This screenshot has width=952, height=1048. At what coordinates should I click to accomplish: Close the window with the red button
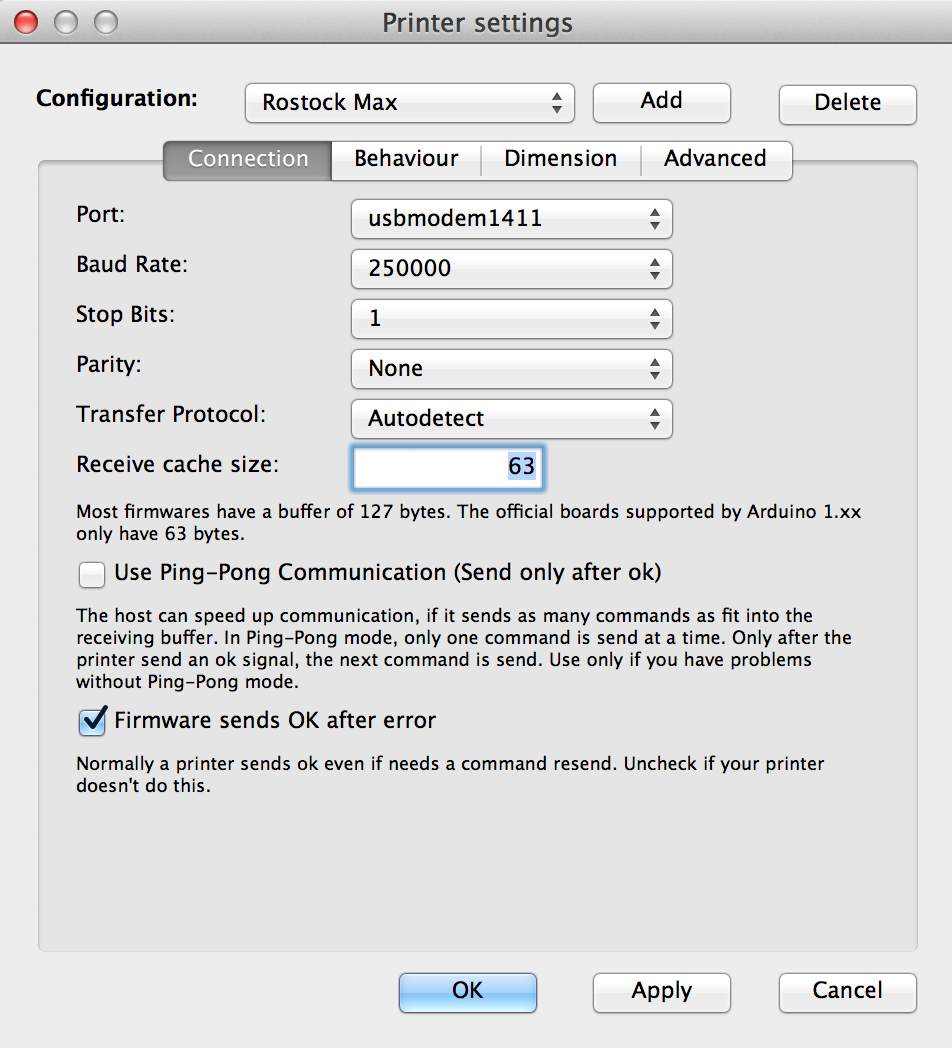tap(26, 22)
